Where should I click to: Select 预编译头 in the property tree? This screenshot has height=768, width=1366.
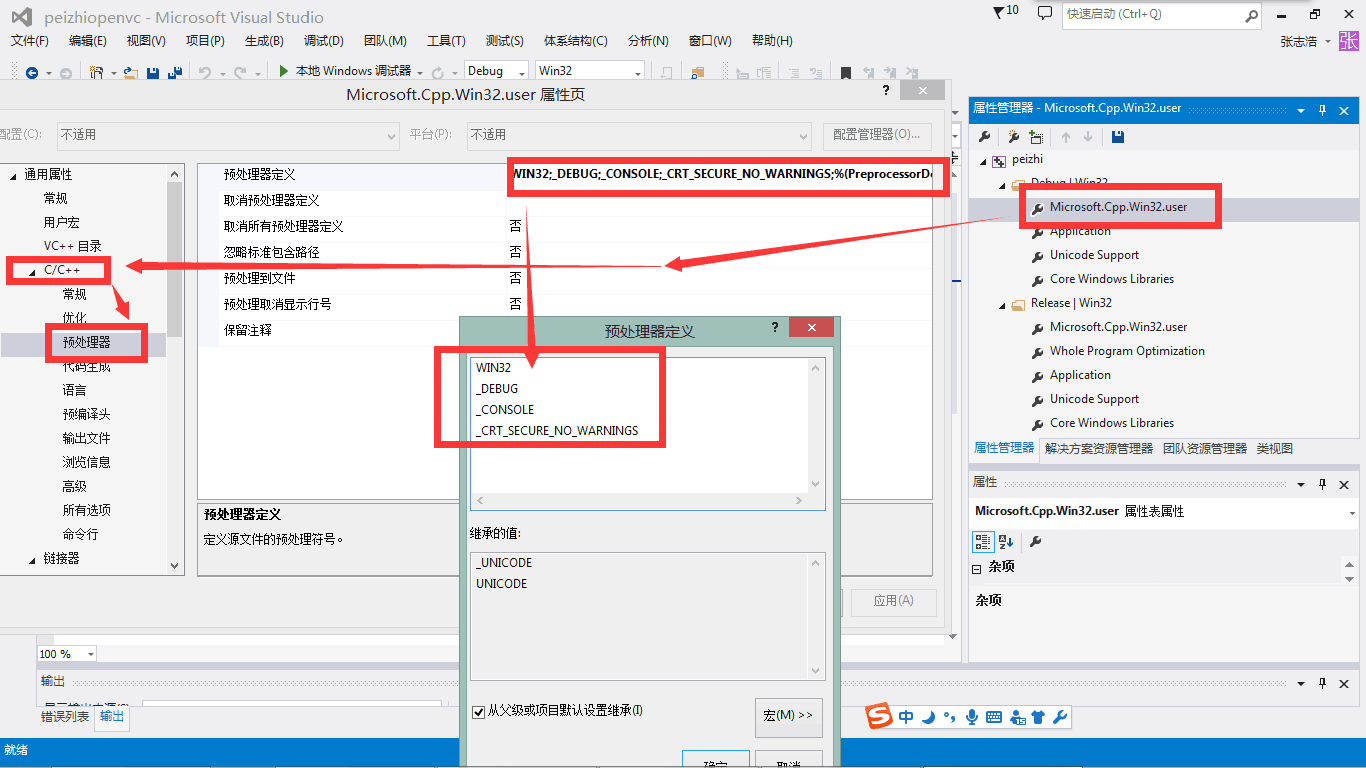pyautogui.click(x=86, y=414)
